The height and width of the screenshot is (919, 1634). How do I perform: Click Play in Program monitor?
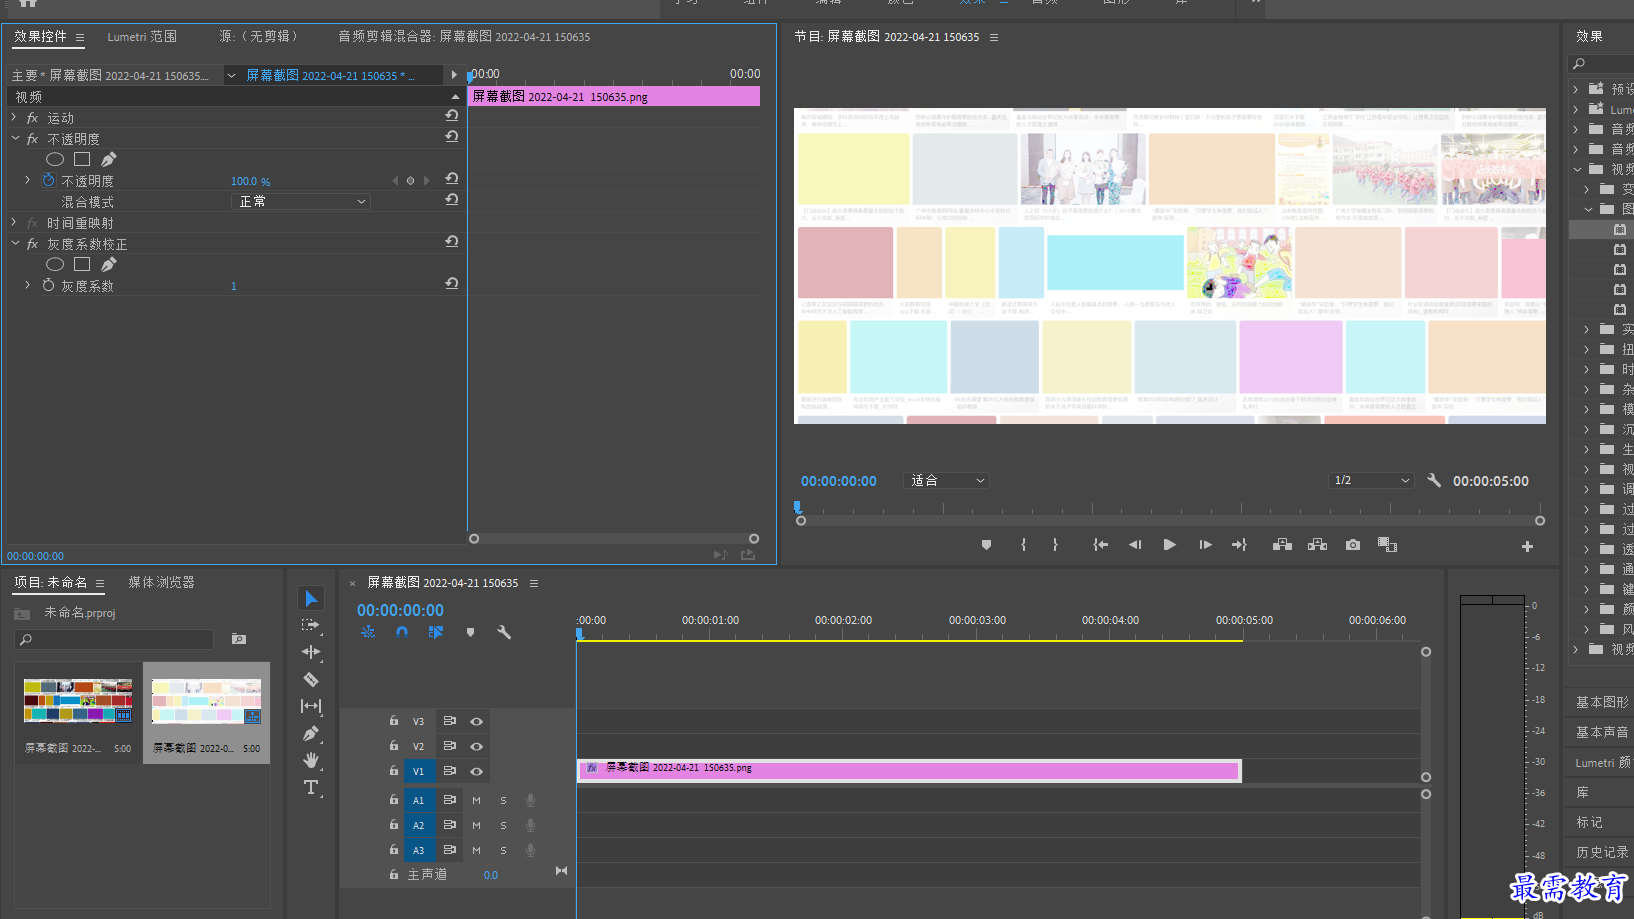tap(1169, 545)
